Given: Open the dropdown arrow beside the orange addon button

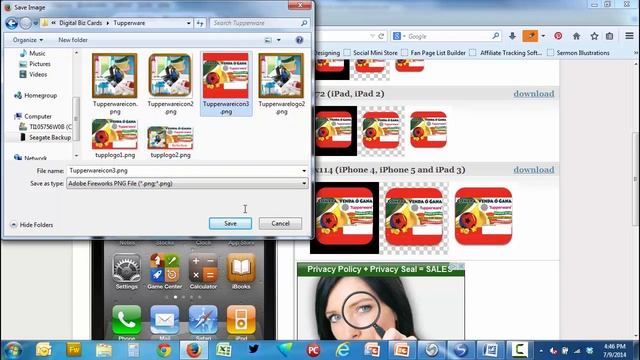Looking at the screenshot, I should point(543,36).
